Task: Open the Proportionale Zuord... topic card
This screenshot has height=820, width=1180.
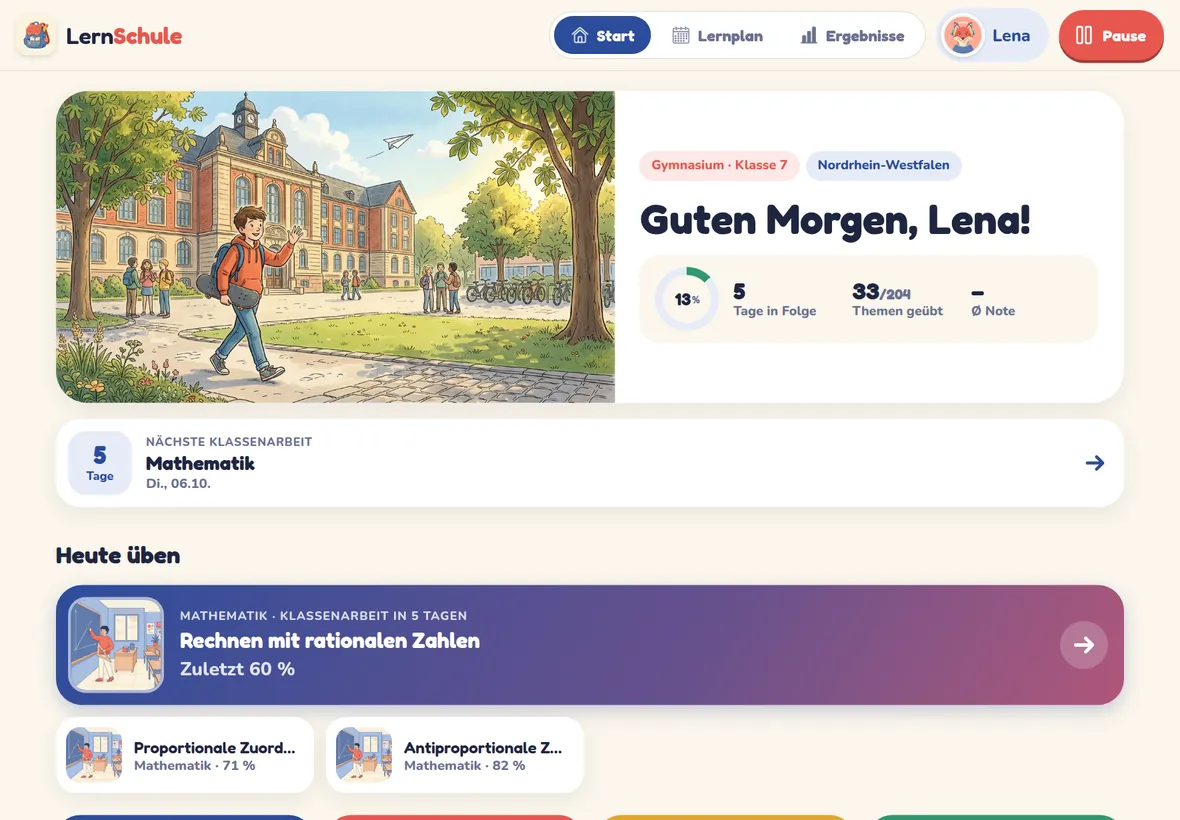Action: pyautogui.click(x=185, y=755)
